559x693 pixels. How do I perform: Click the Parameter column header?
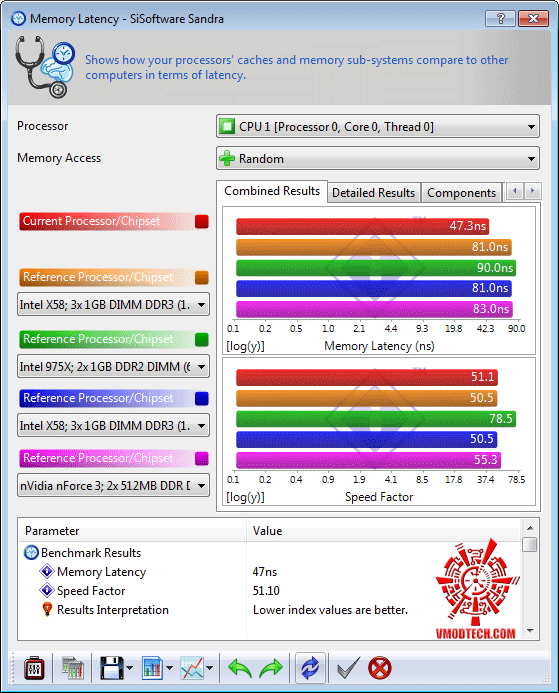coord(132,531)
